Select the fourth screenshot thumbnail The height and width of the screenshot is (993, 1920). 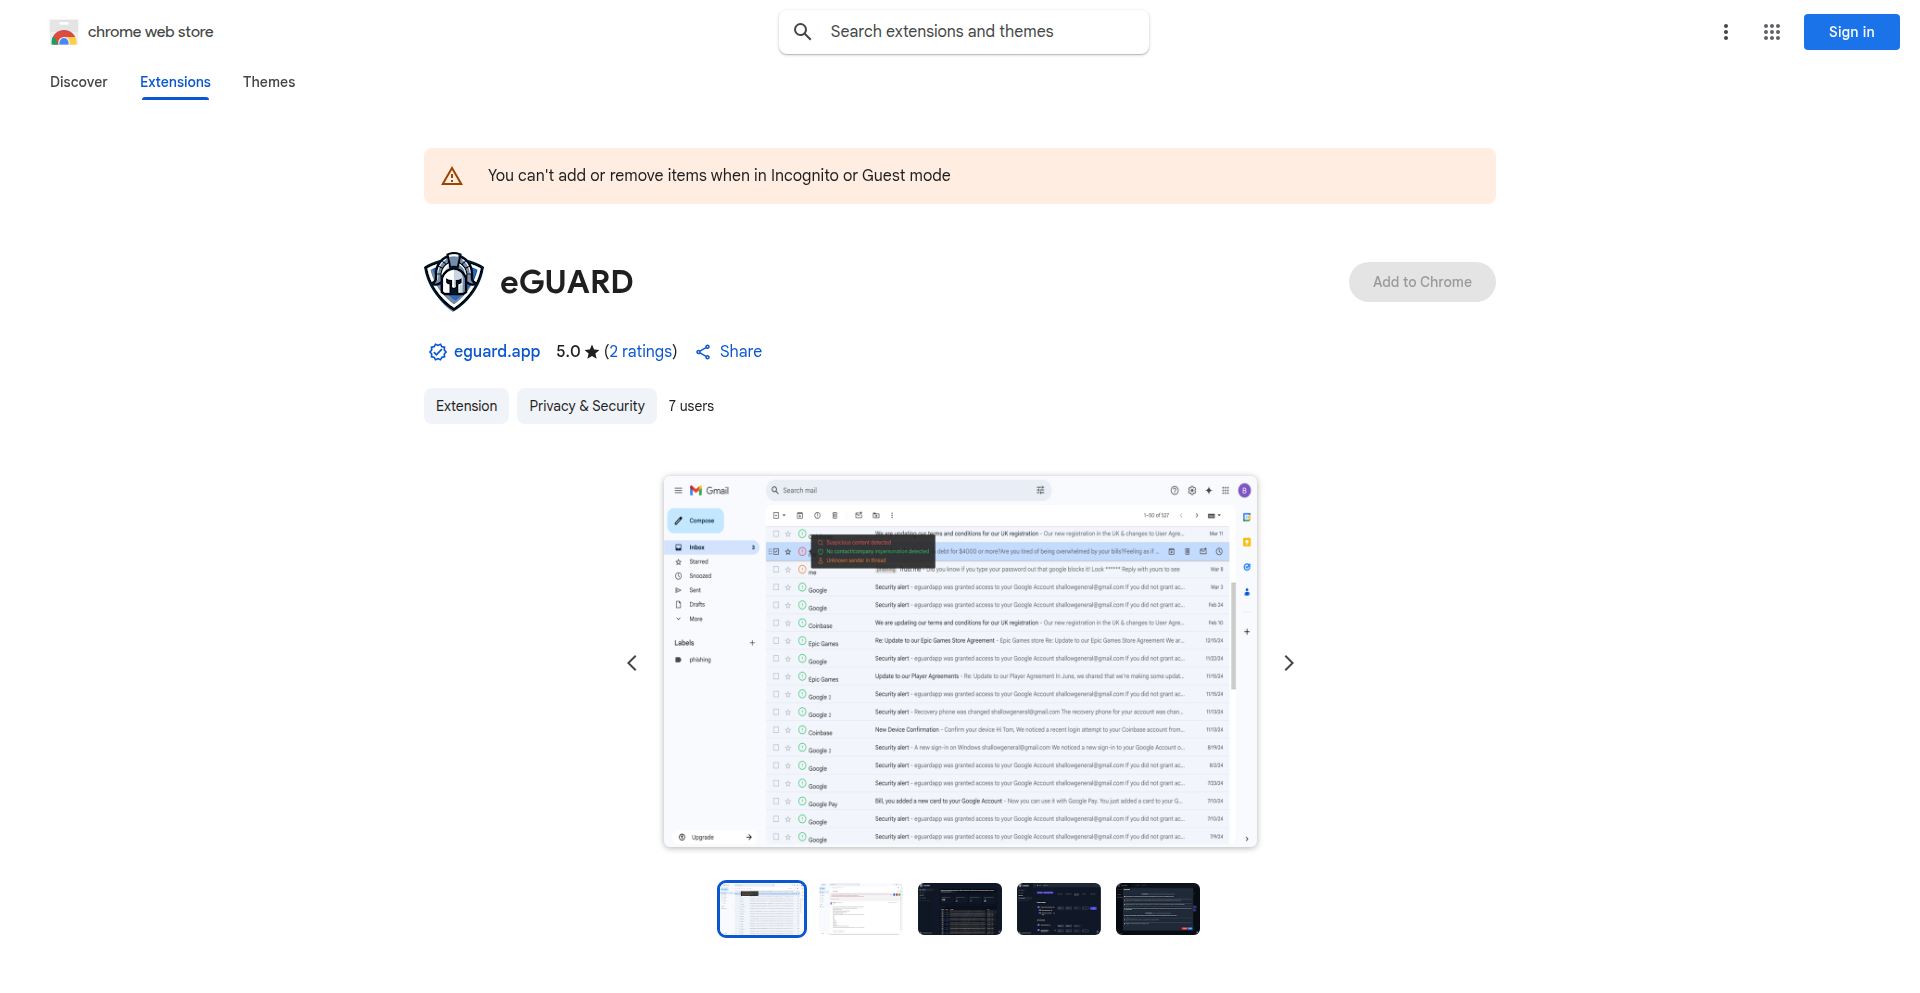click(x=1059, y=909)
